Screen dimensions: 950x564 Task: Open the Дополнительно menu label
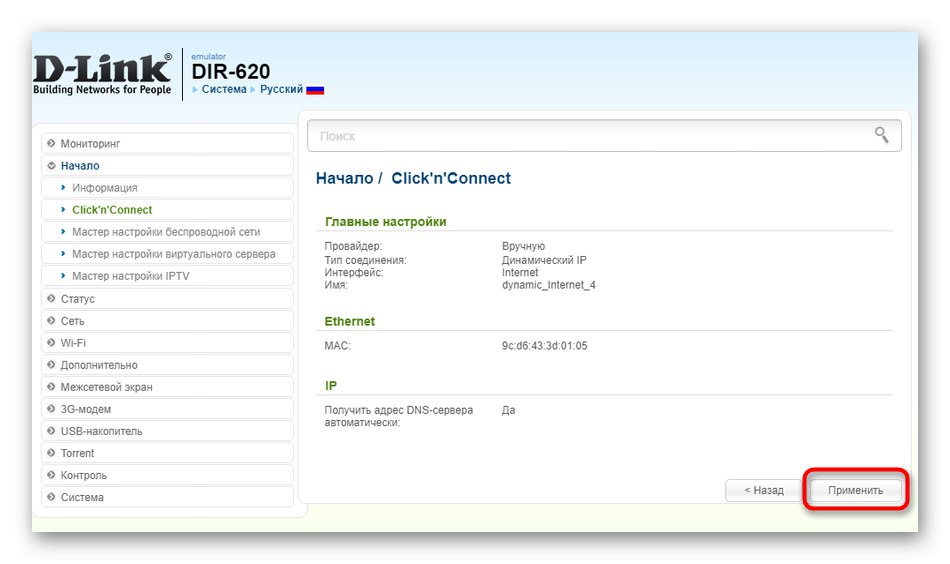coord(99,365)
